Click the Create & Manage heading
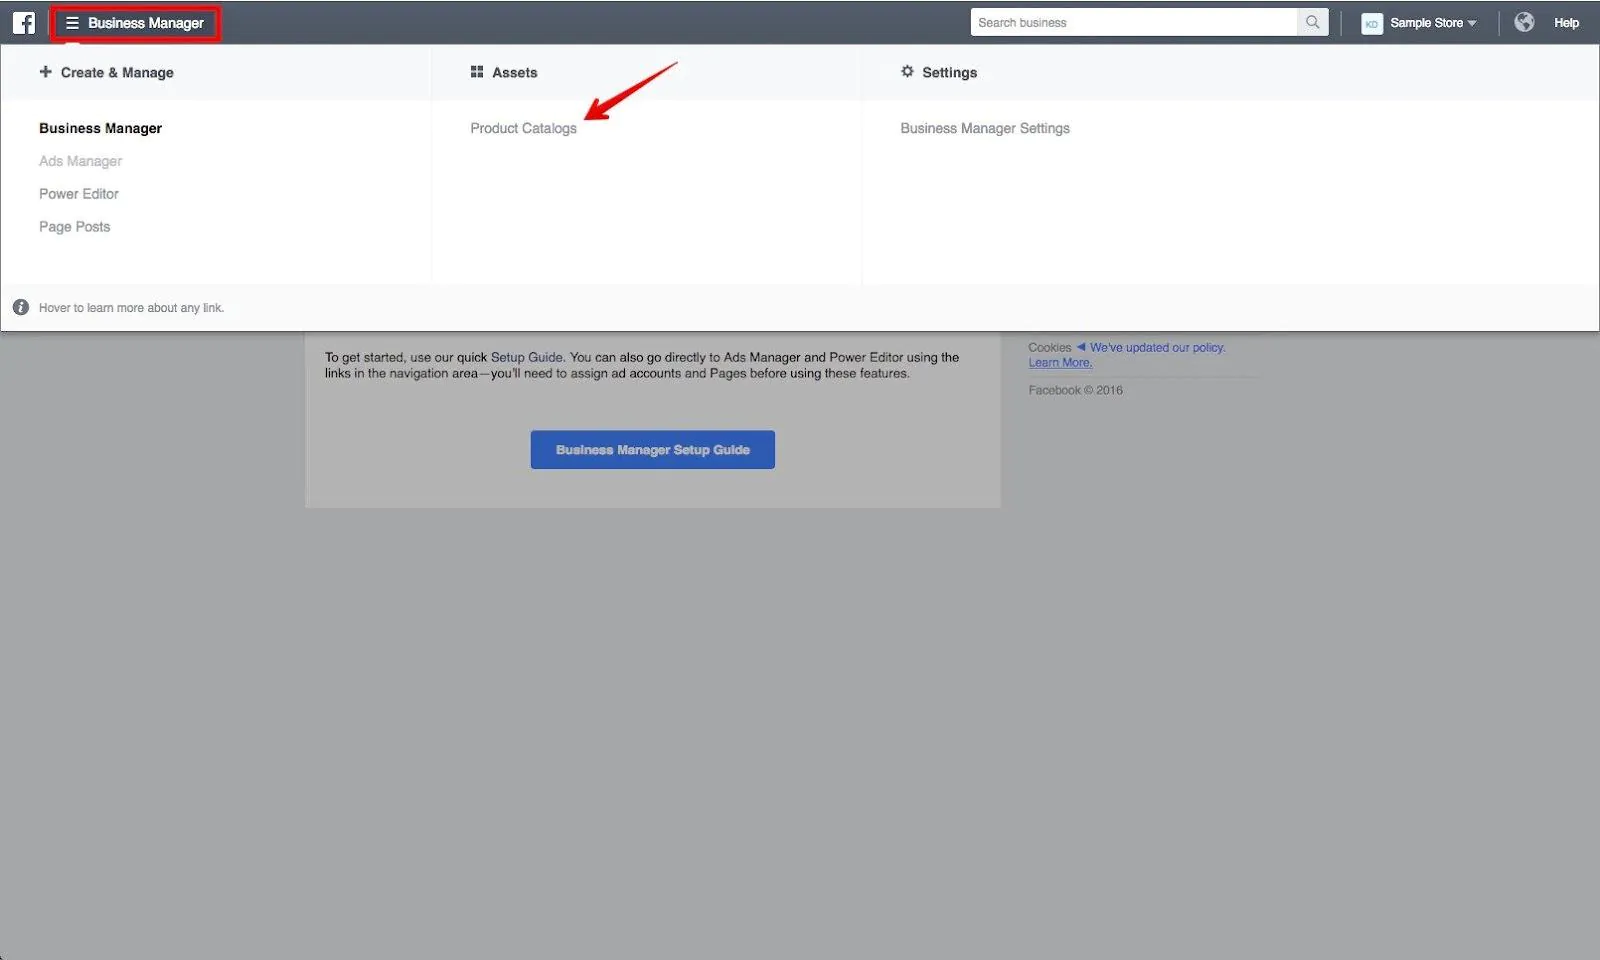This screenshot has height=960, width=1600. click(117, 72)
